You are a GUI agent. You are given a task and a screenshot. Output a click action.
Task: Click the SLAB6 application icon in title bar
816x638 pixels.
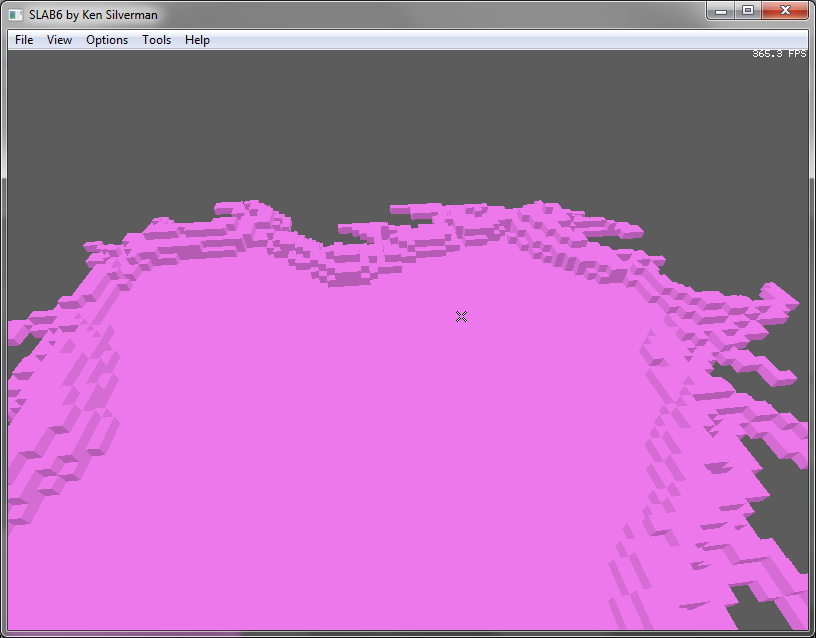(16, 15)
